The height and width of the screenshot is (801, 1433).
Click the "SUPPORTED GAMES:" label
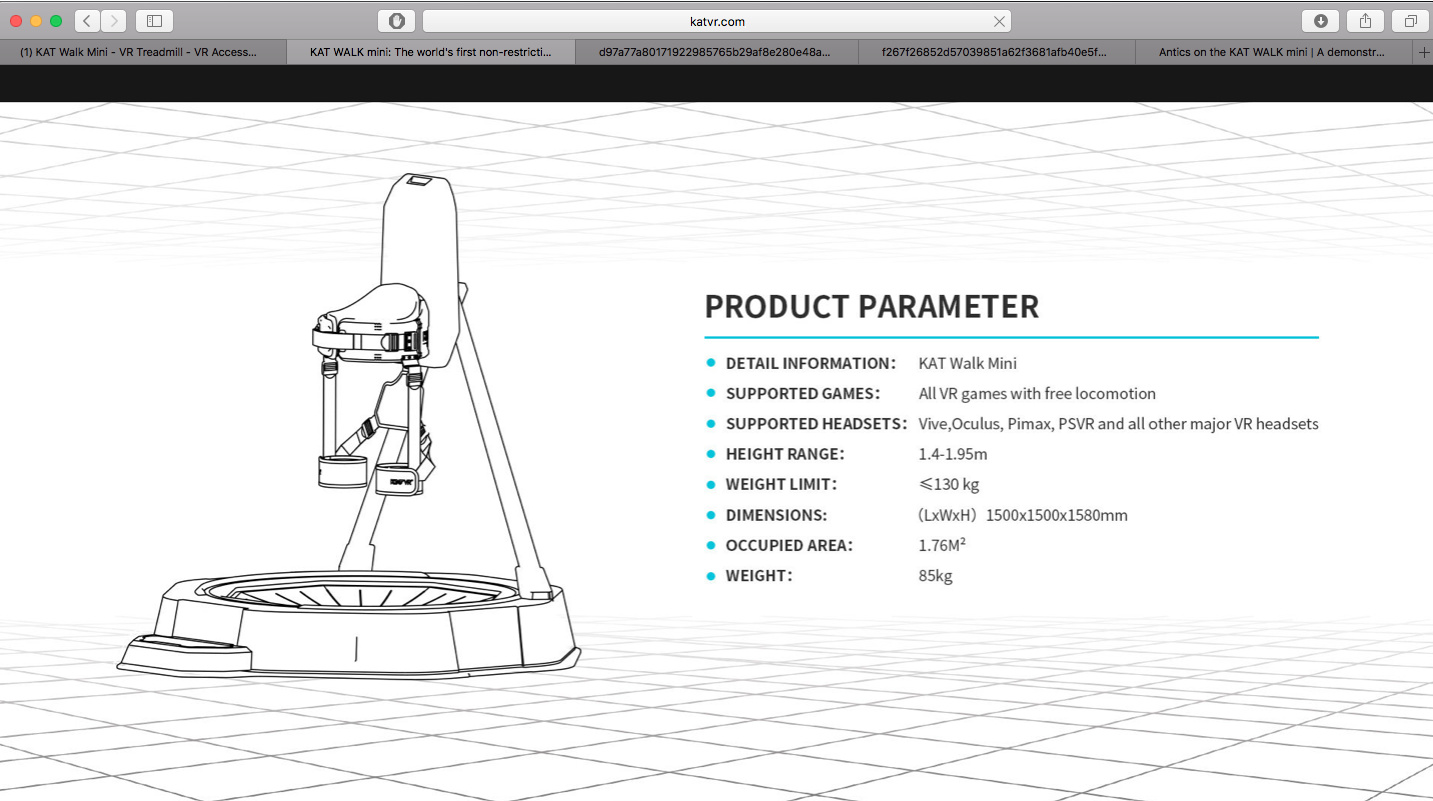coord(803,394)
